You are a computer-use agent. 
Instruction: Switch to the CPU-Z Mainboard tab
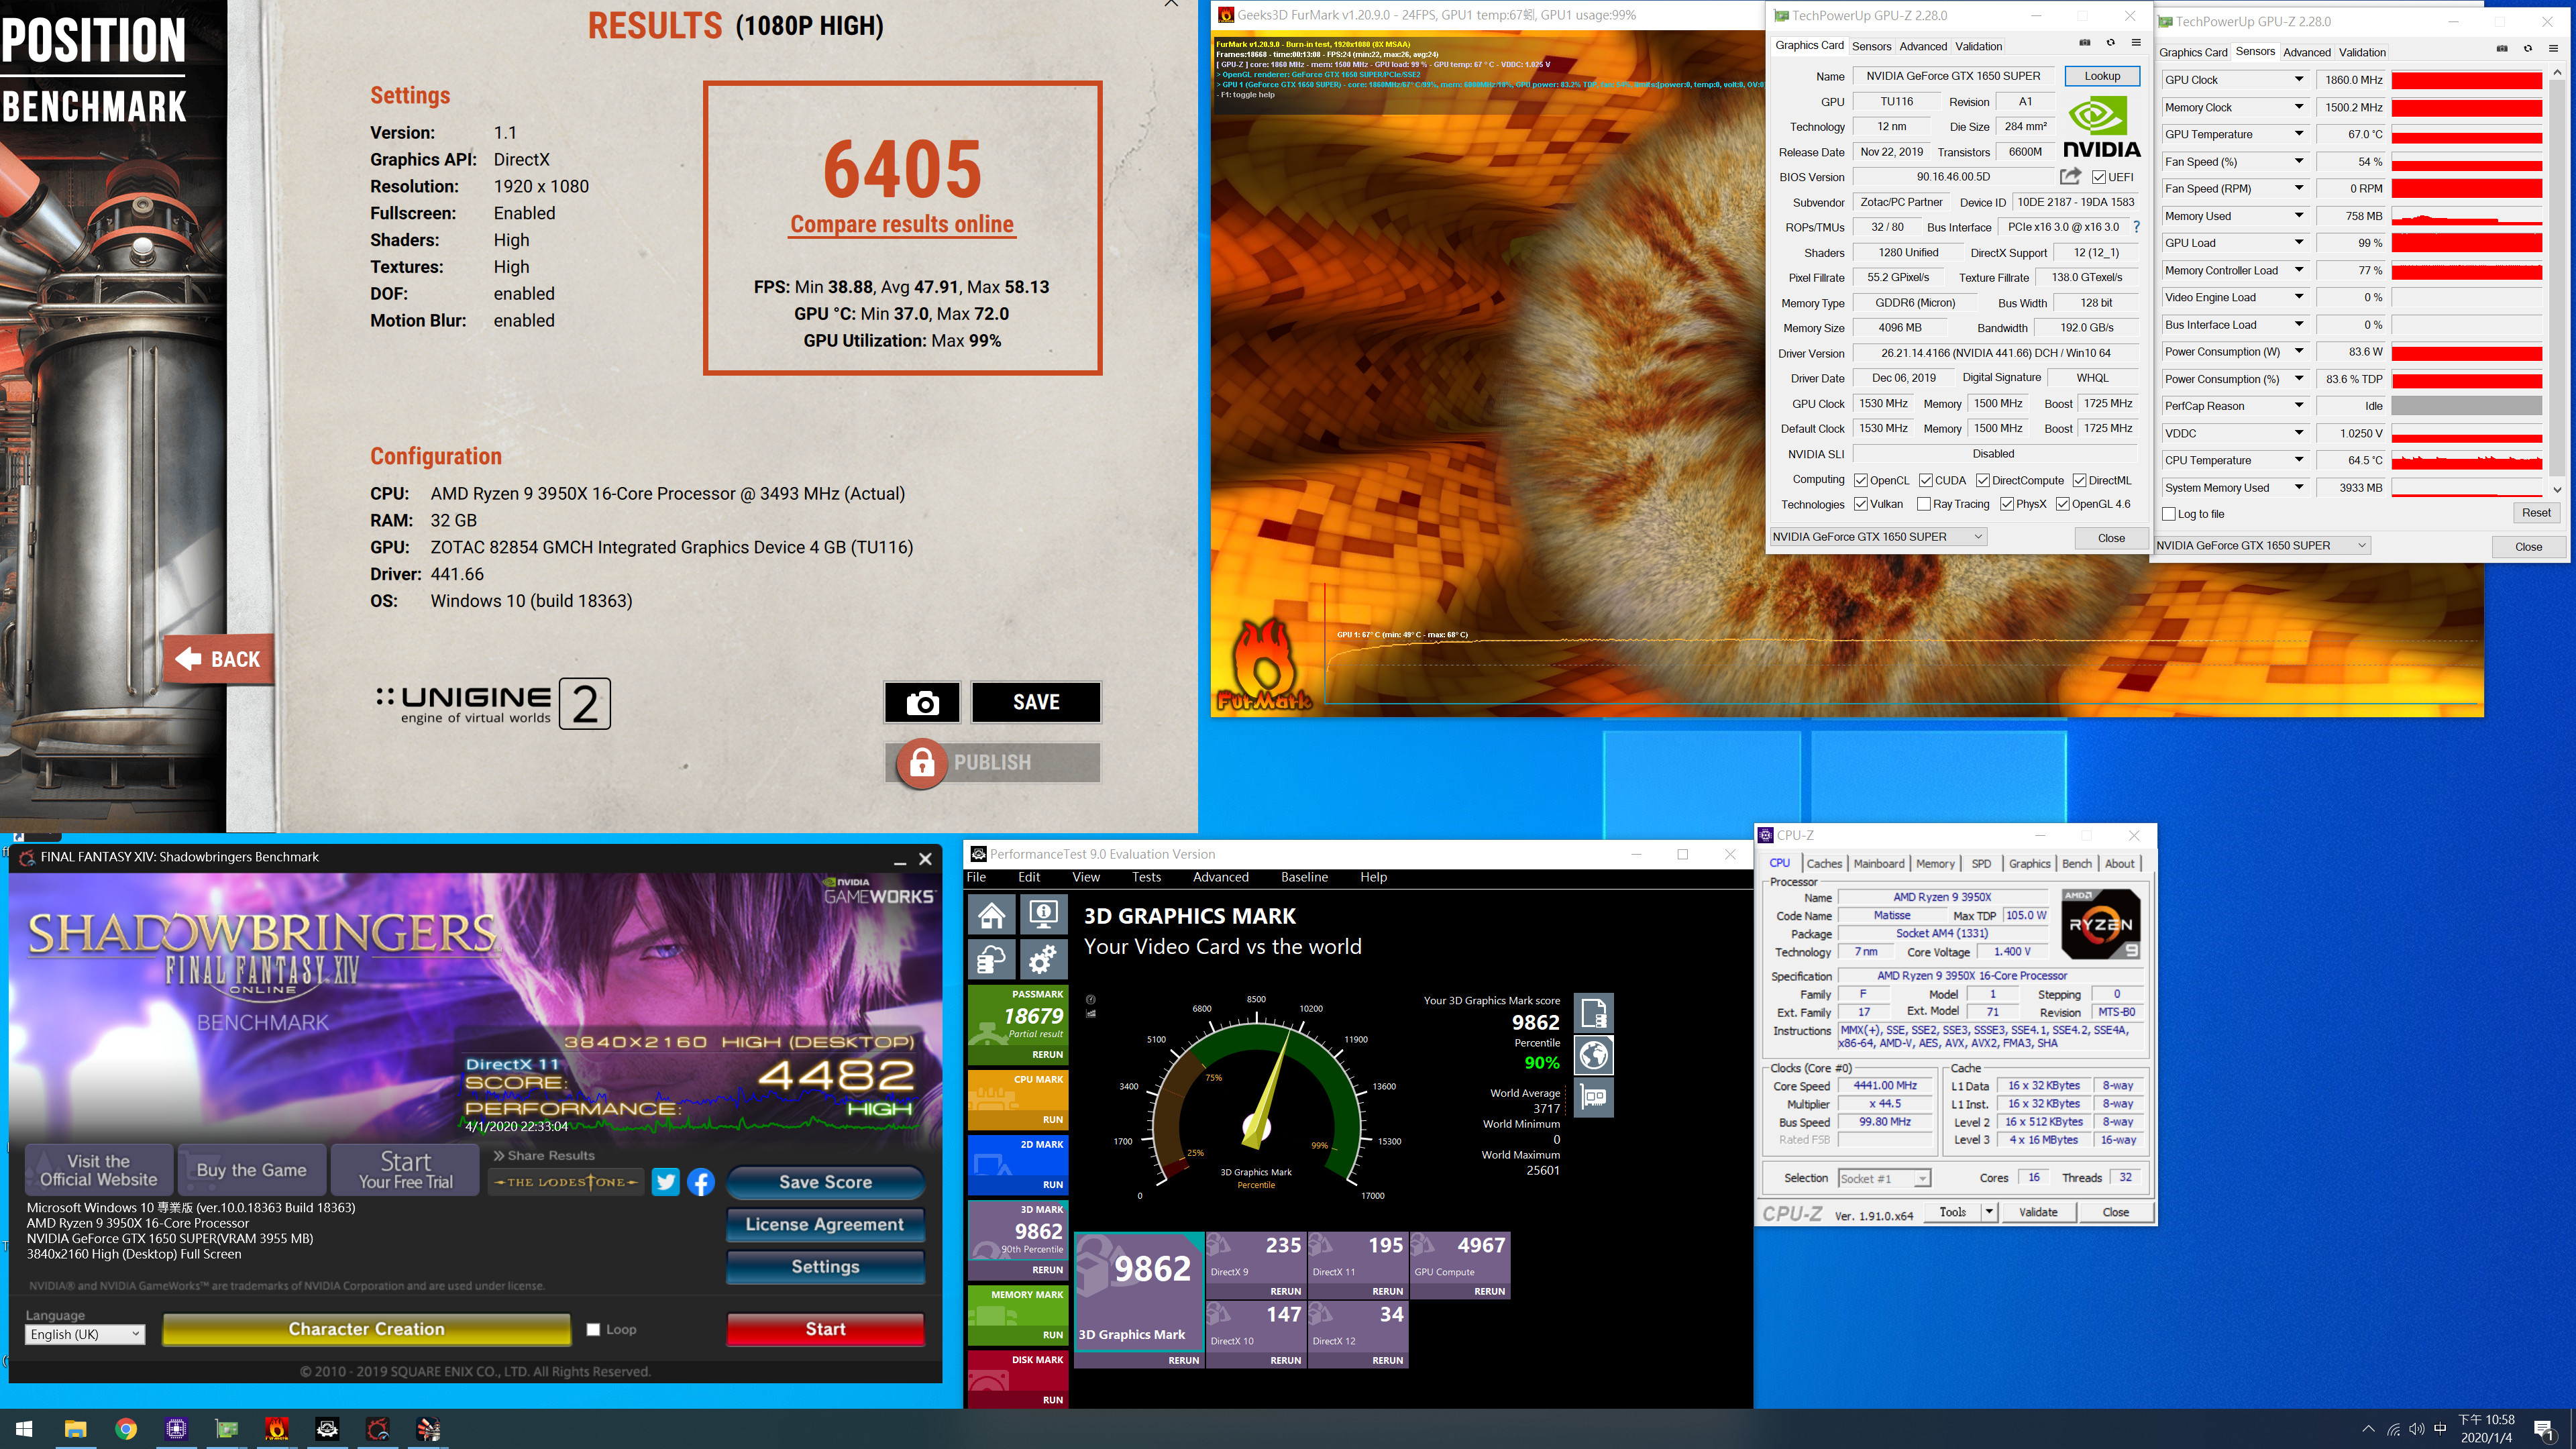point(1879,864)
